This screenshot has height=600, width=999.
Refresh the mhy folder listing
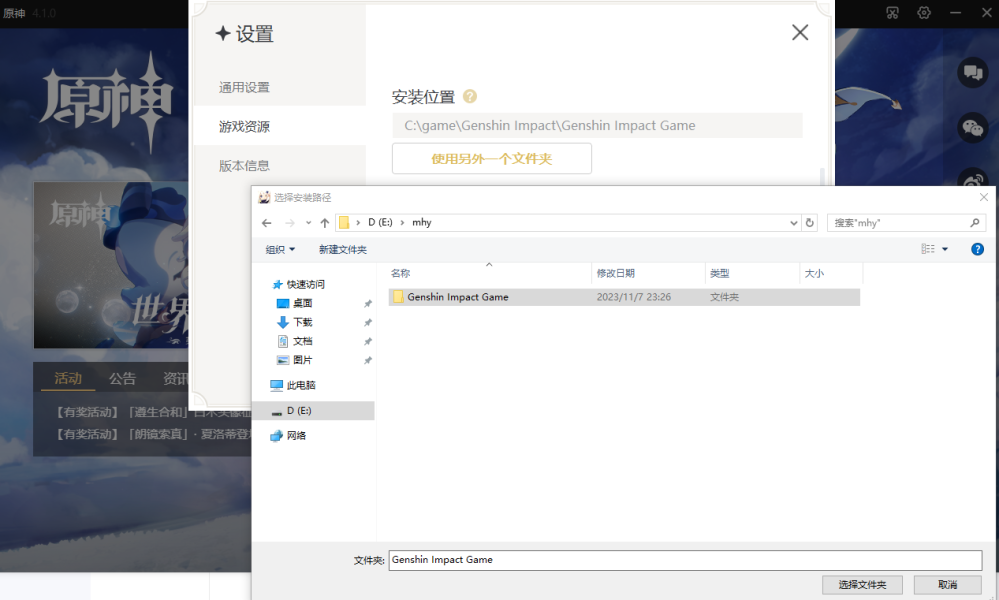click(x=810, y=223)
